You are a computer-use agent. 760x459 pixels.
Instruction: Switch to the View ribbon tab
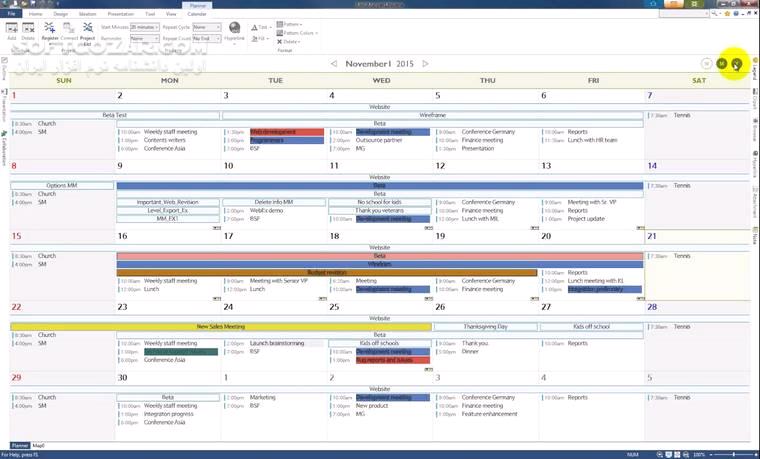tap(171, 14)
